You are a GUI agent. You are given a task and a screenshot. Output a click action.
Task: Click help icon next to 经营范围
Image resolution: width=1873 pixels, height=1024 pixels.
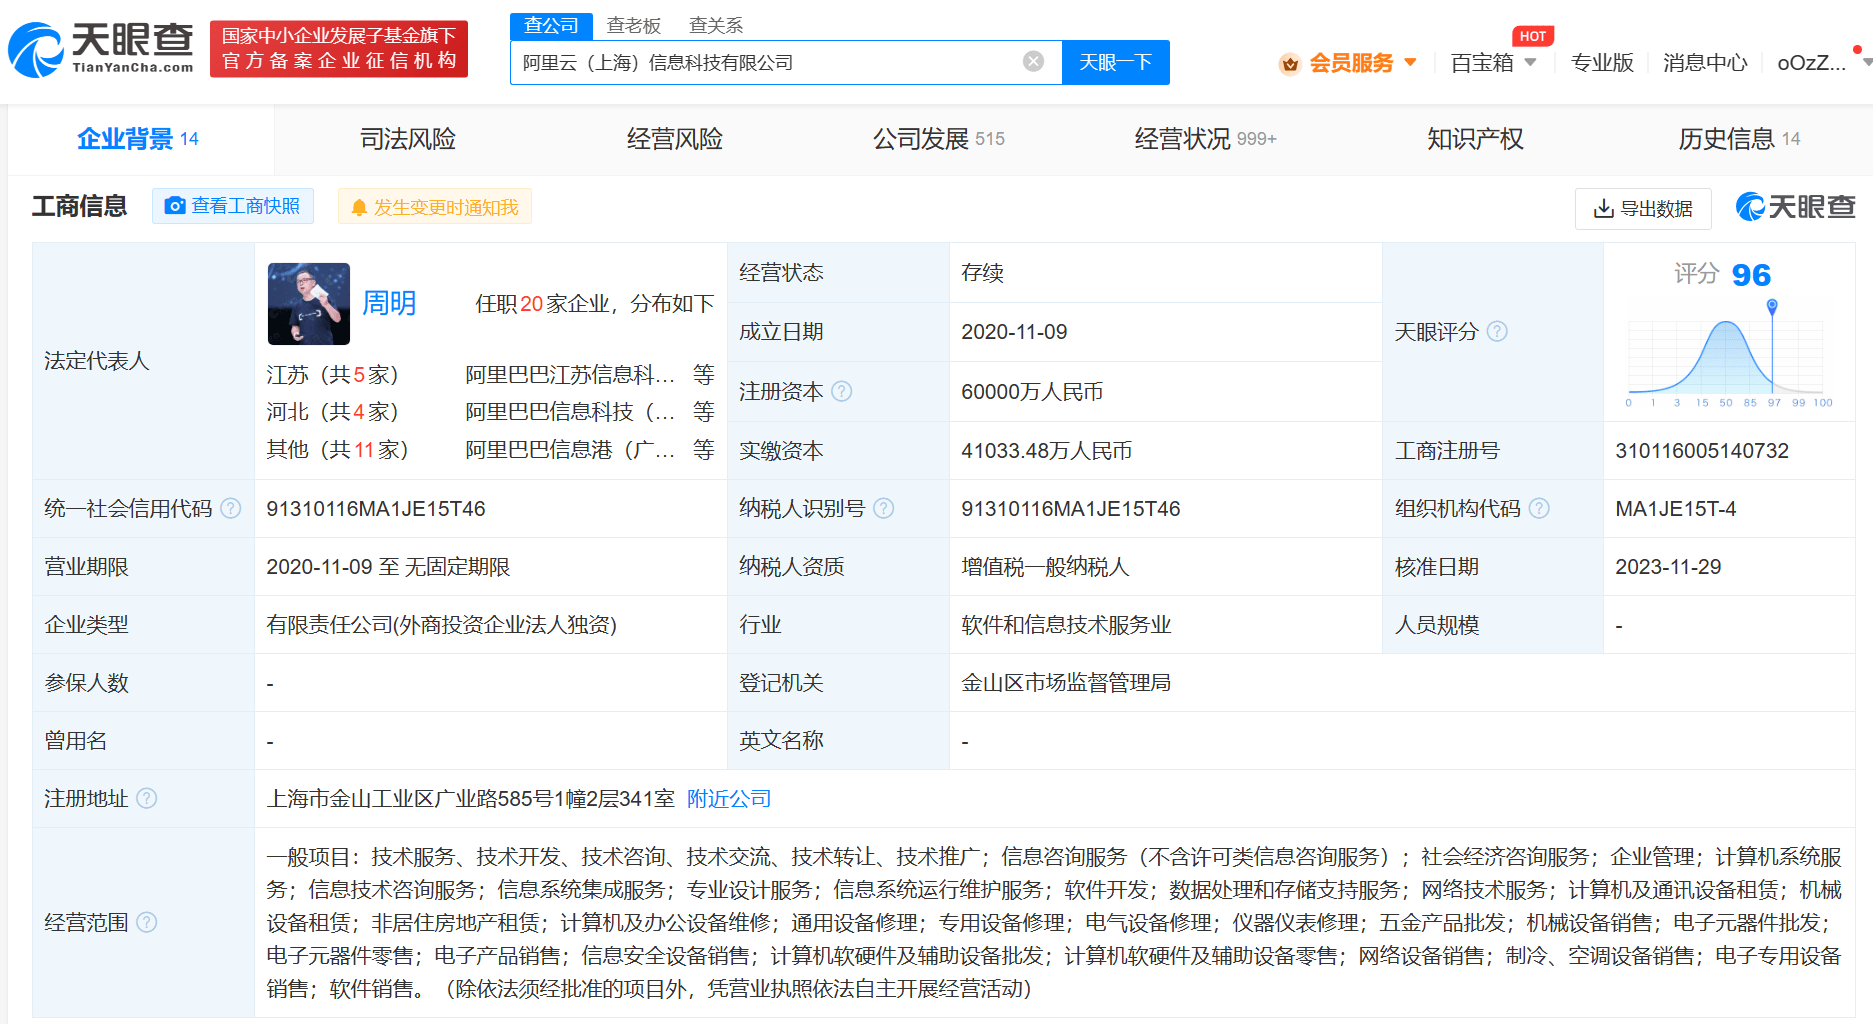[x=147, y=922]
